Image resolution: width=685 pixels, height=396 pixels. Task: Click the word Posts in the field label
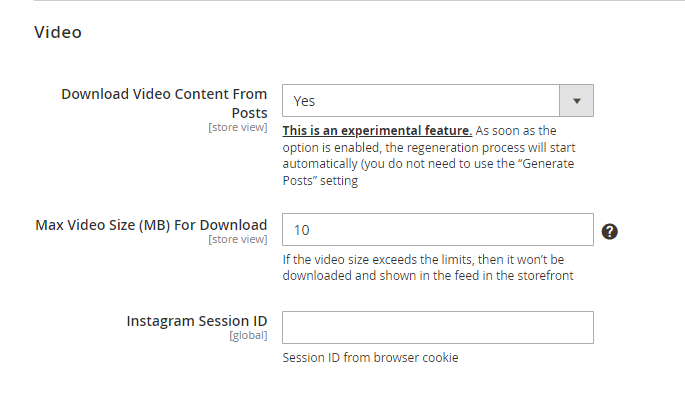coord(249,113)
